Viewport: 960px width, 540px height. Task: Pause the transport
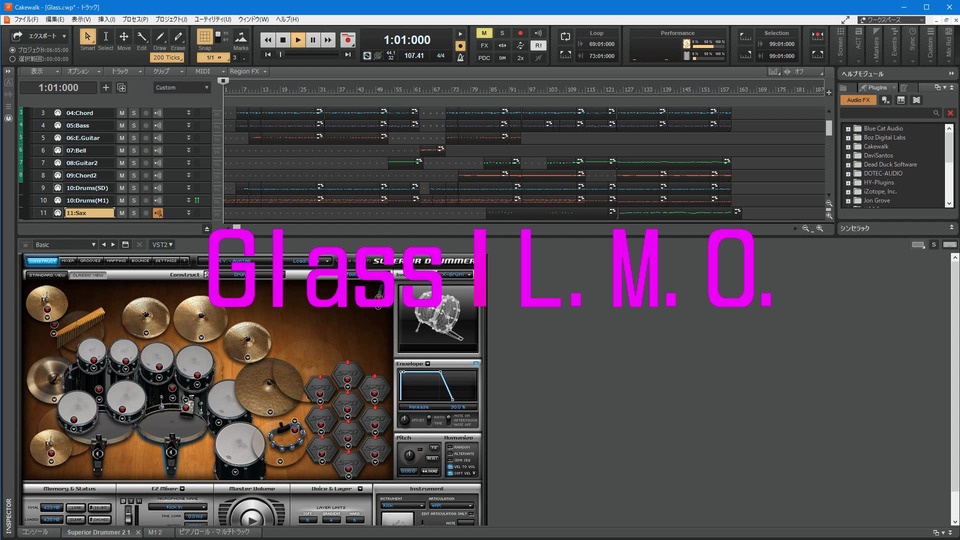point(313,40)
